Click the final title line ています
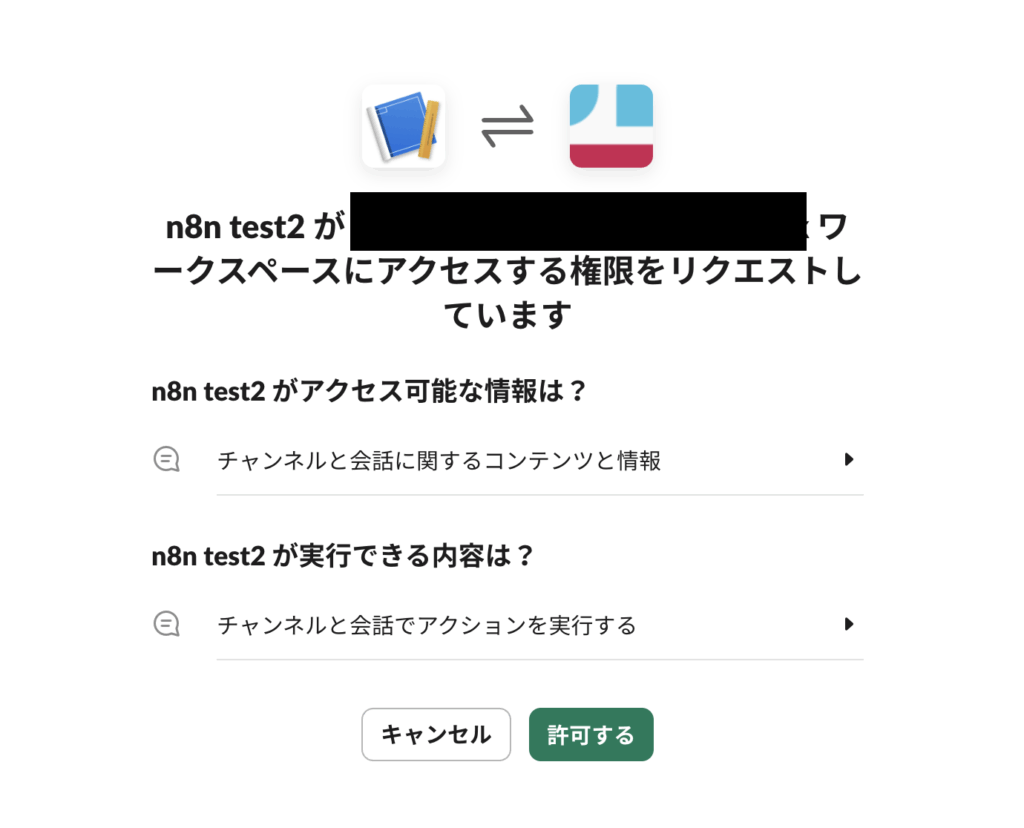The height and width of the screenshot is (828, 1024). click(507, 315)
